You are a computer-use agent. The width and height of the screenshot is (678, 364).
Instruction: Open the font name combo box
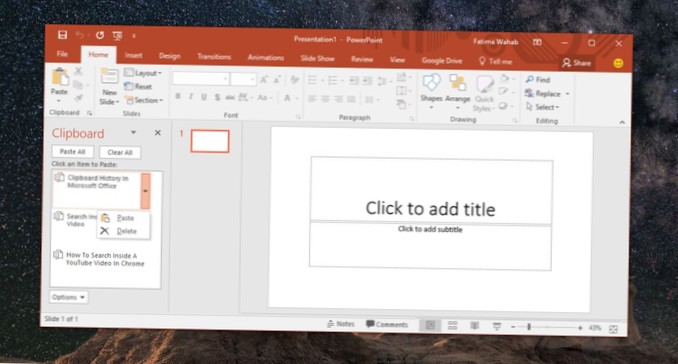[201, 79]
